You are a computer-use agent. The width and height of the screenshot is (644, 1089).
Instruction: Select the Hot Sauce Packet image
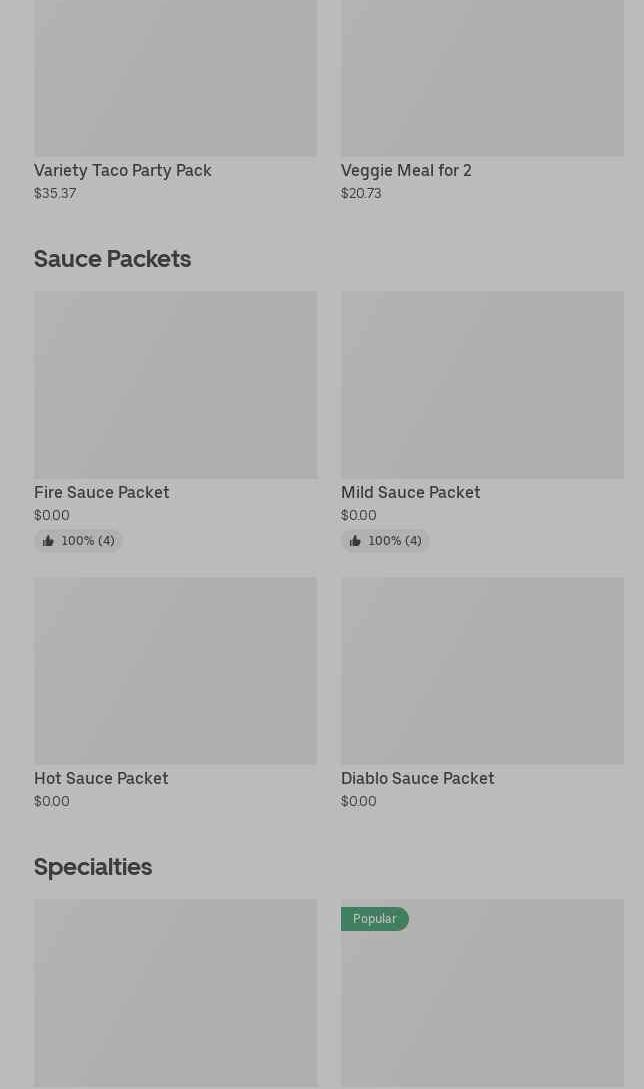tap(175, 671)
